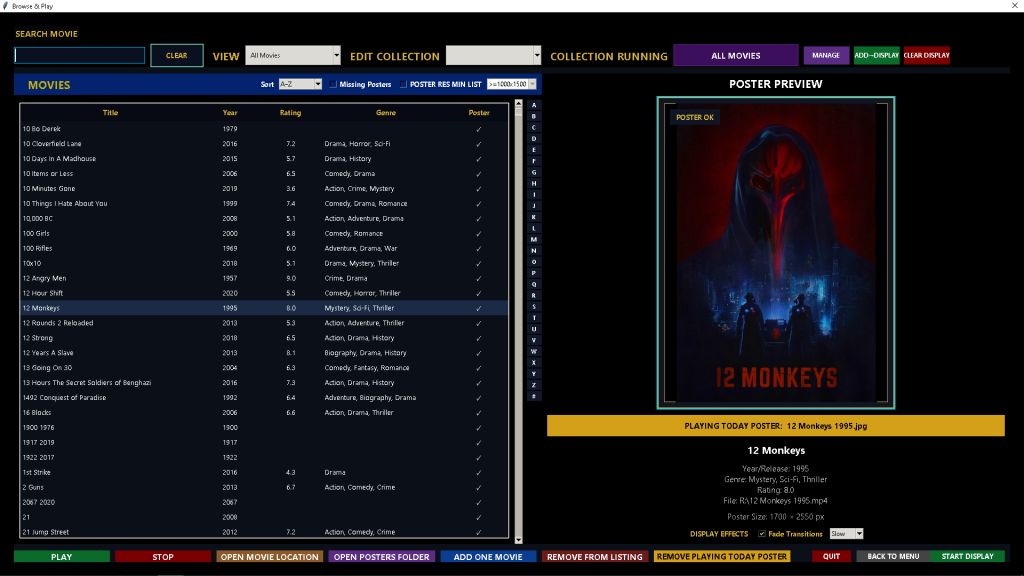Sort the list by the Rating column header

[290, 113]
